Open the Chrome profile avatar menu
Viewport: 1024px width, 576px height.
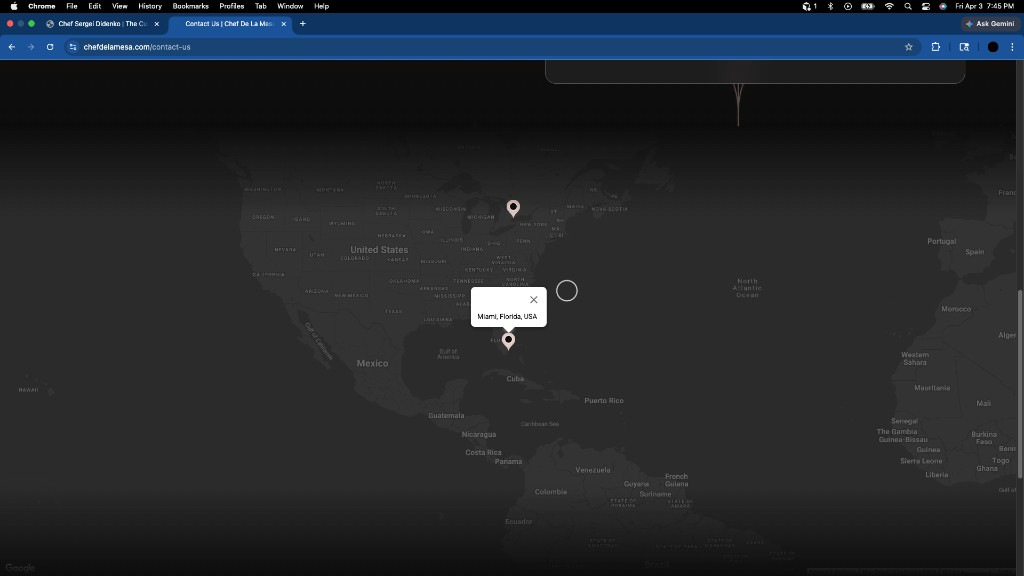click(x=992, y=47)
